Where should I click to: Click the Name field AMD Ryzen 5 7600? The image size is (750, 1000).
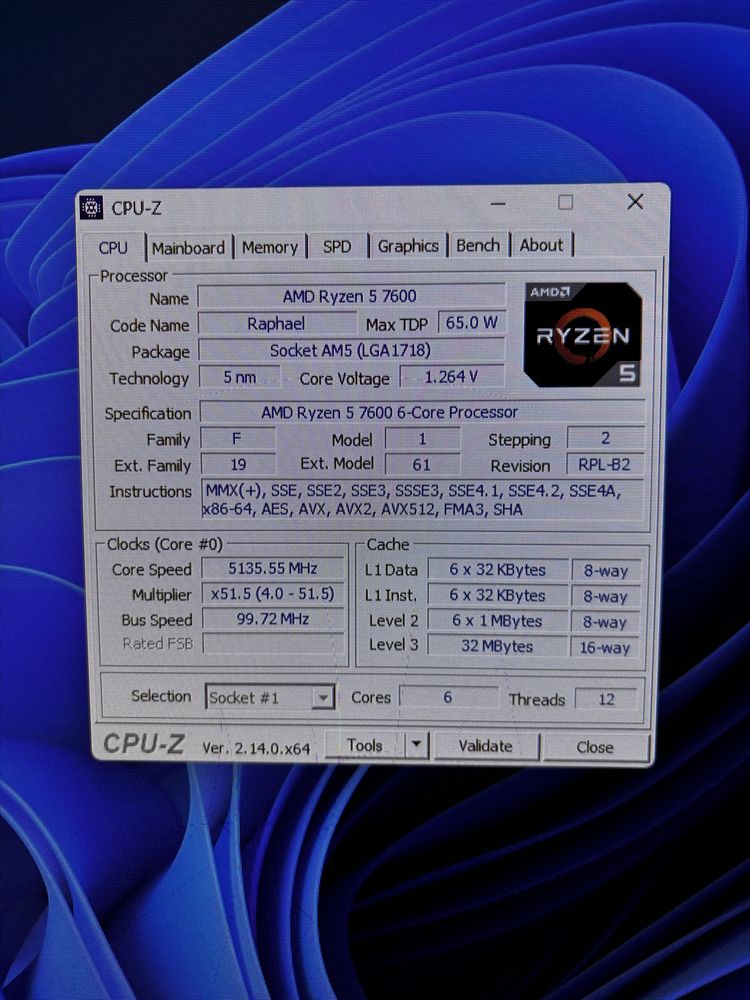coord(350,296)
